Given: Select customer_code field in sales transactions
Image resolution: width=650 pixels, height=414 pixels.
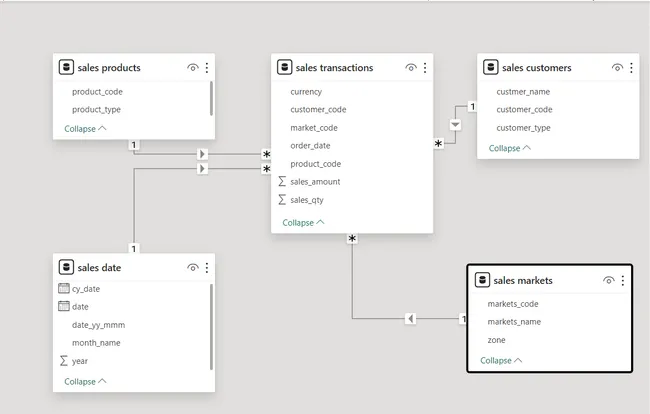Looking at the screenshot, I should click(x=318, y=109).
